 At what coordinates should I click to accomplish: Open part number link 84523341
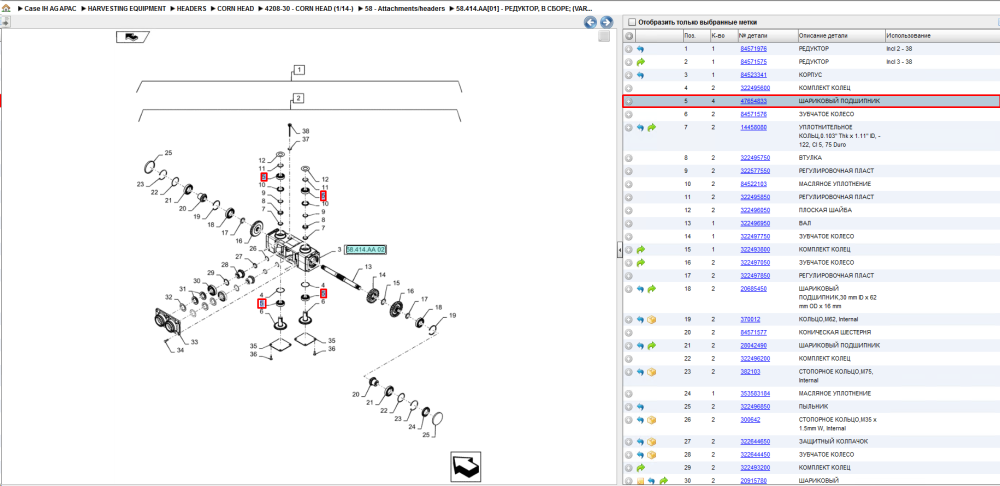click(753, 75)
